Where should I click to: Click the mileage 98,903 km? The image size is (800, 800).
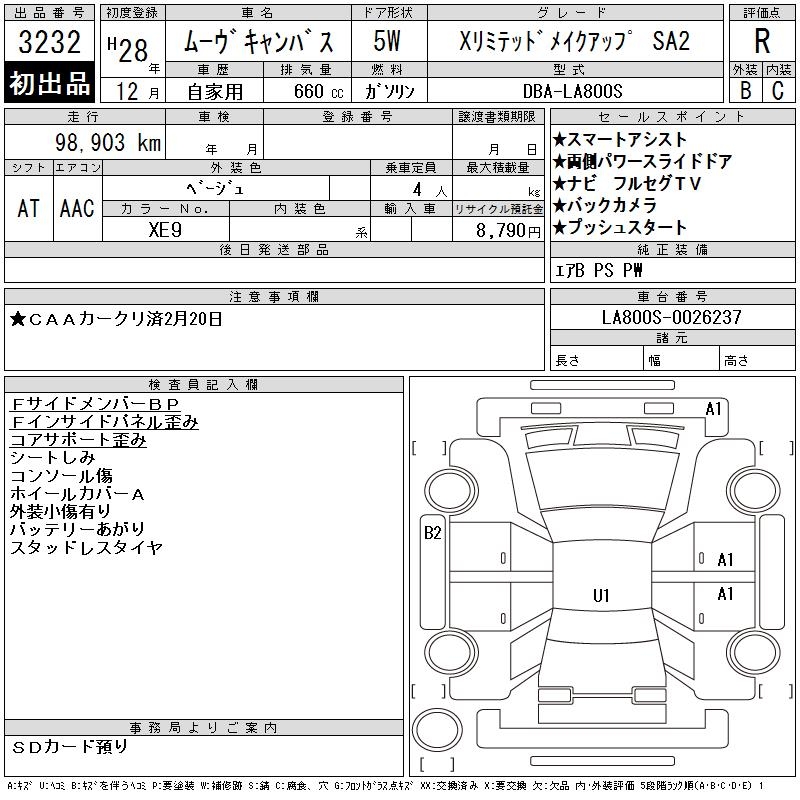click(x=108, y=142)
